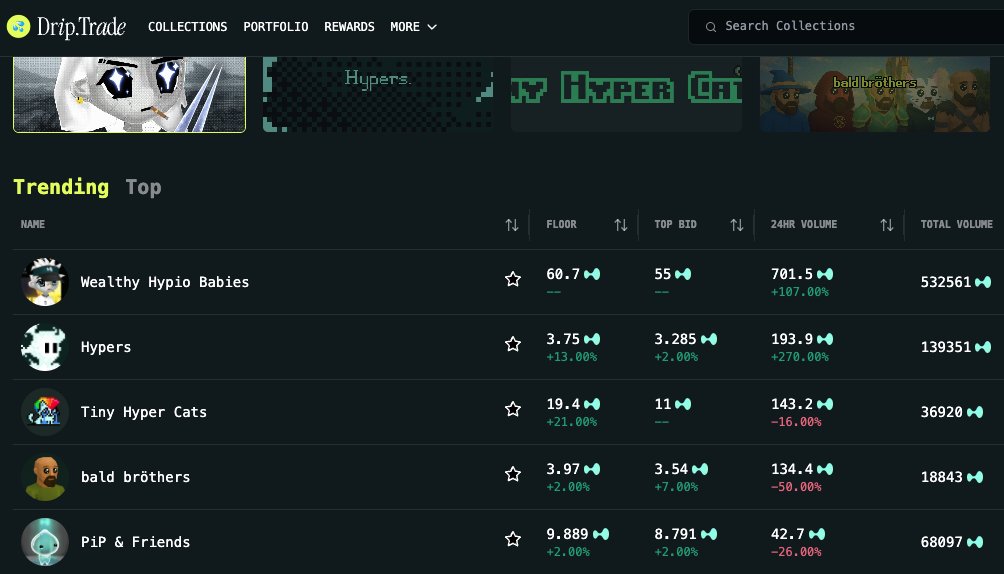Sort by 24HR VOLUME using sort arrows

click(886, 225)
